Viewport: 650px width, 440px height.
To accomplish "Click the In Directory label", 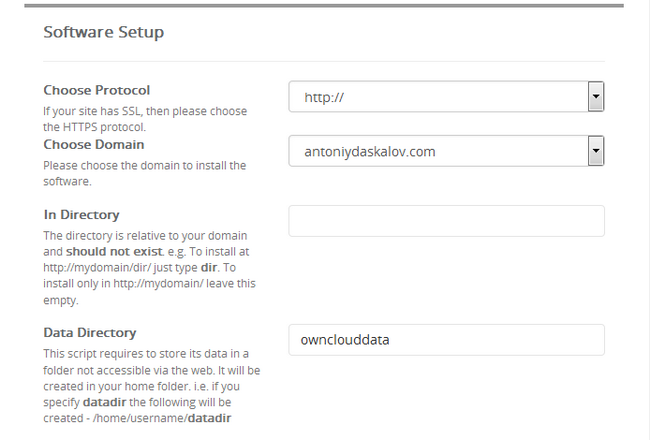I will click(x=81, y=215).
